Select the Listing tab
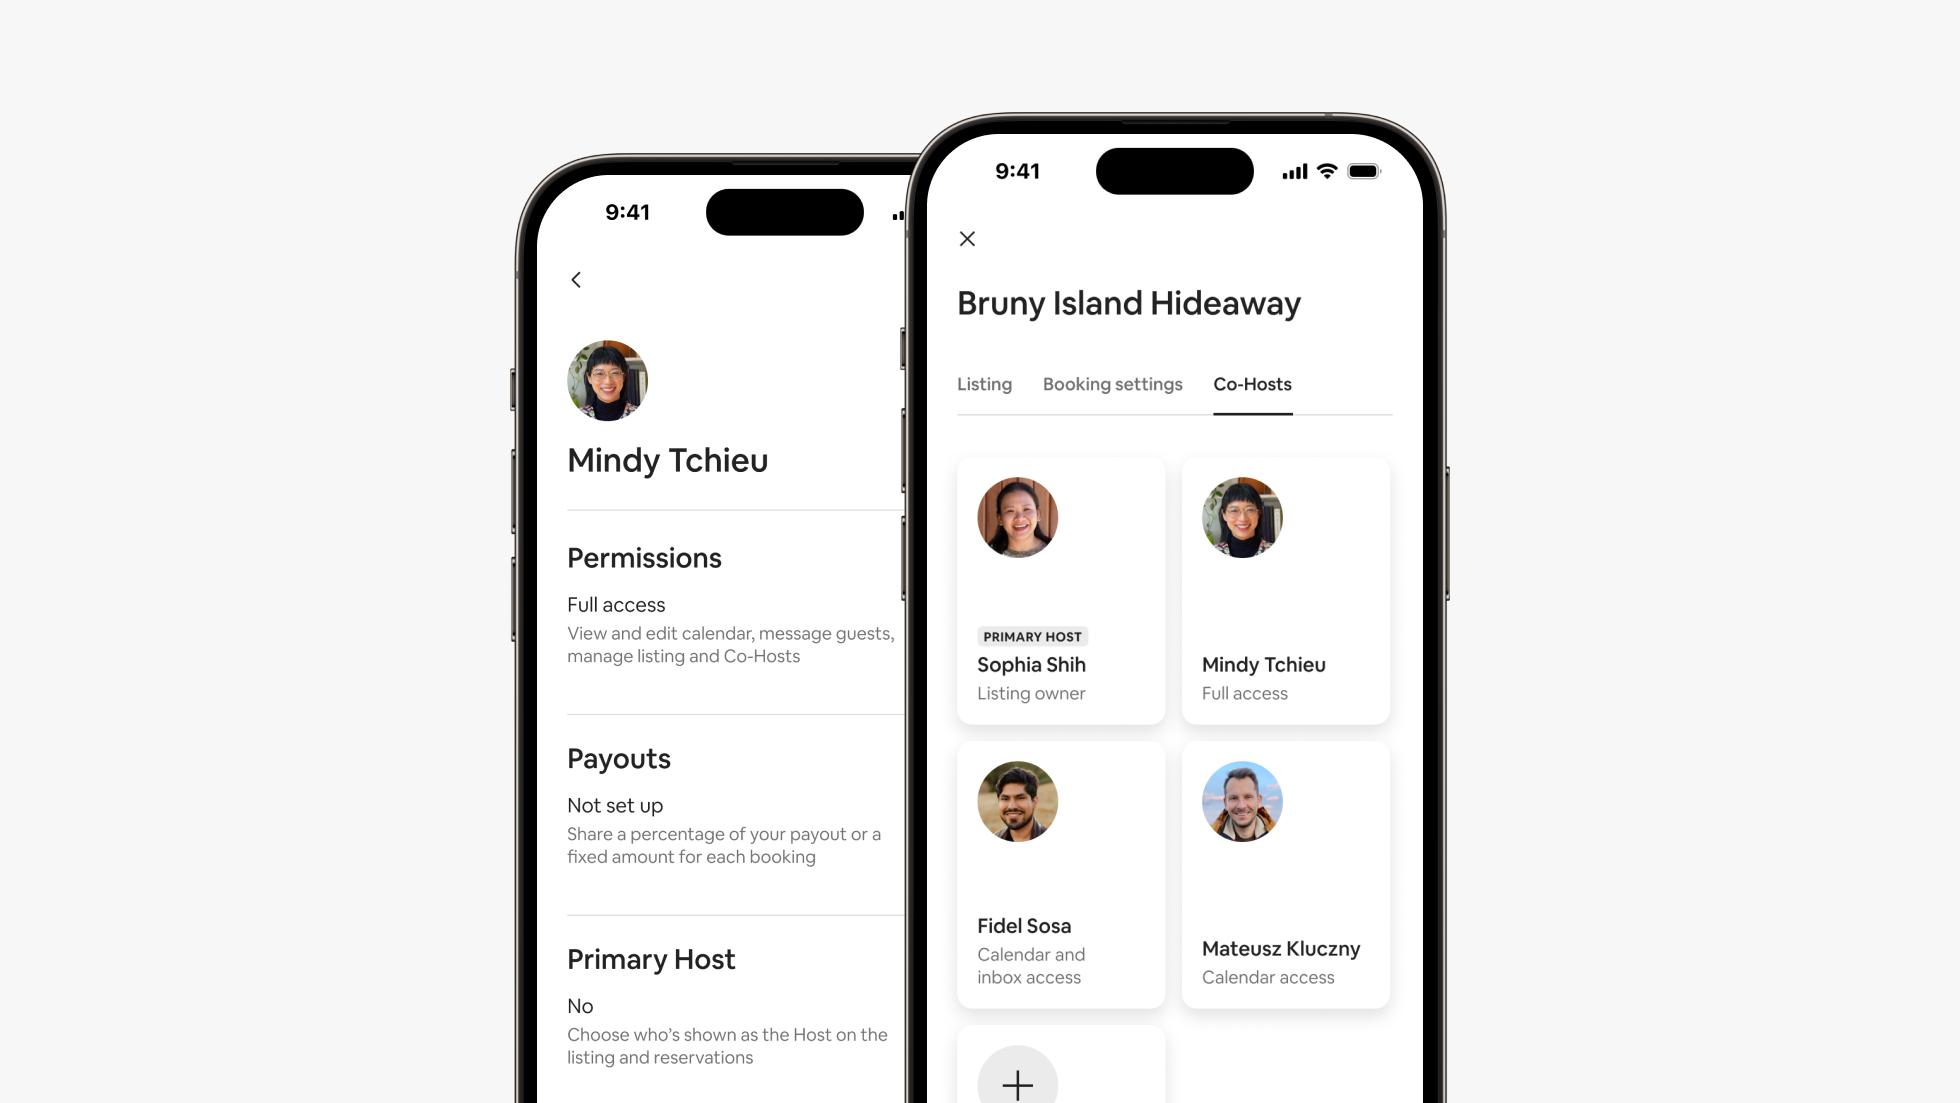This screenshot has width=1960, height=1103. pos(984,384)
